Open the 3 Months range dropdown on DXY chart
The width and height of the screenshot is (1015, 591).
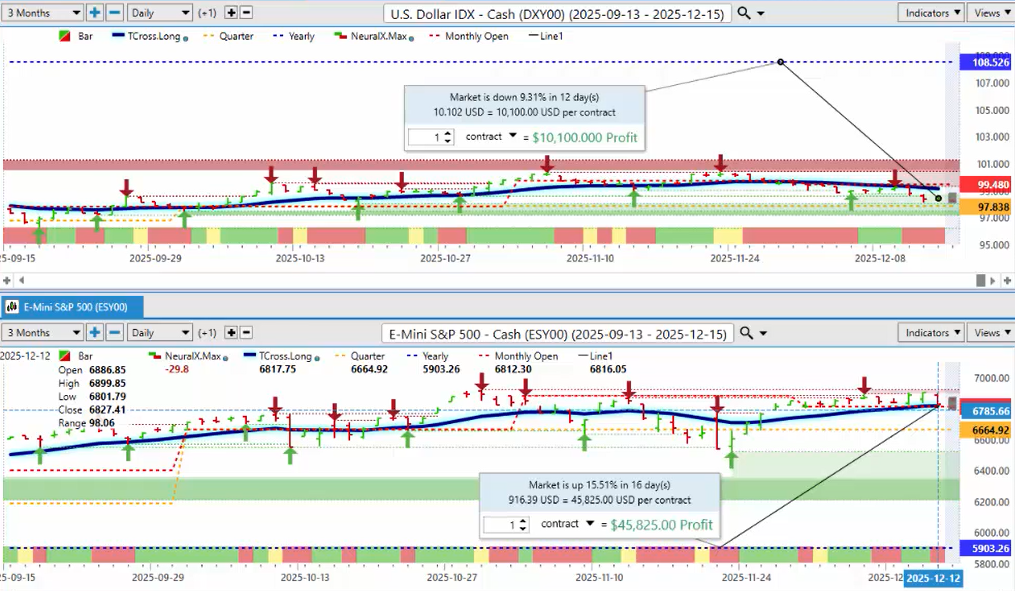pos(43,13)
